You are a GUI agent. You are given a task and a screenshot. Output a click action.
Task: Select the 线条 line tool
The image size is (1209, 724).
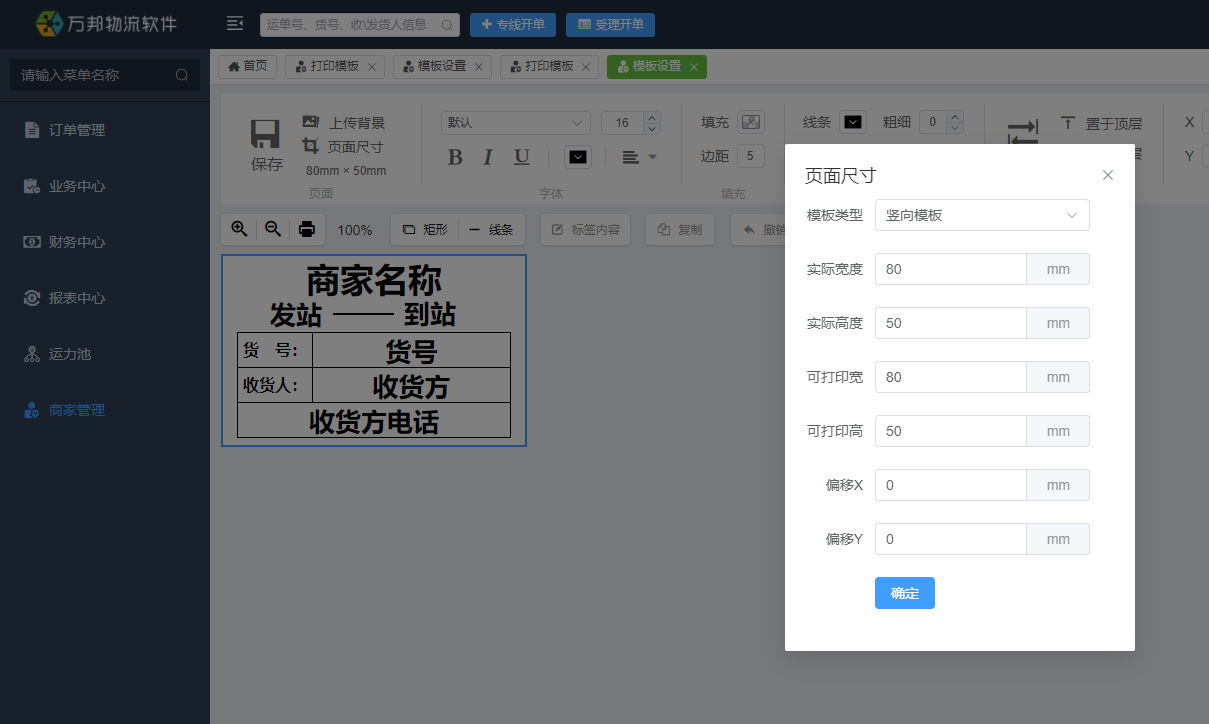point(491,229)
